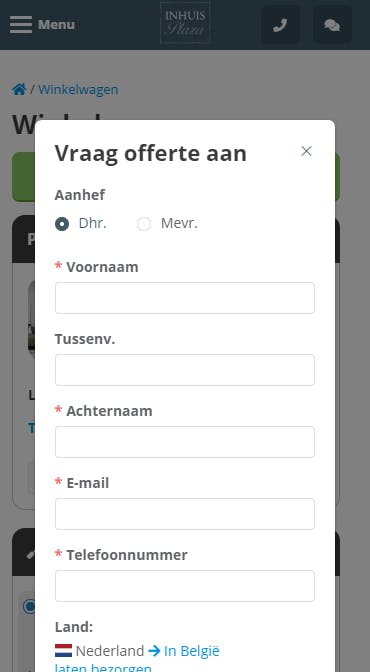The height and width of the screenshot is (672, 370).
Task: Select the Dhr. radio button
Action: (x=62, y=224)
